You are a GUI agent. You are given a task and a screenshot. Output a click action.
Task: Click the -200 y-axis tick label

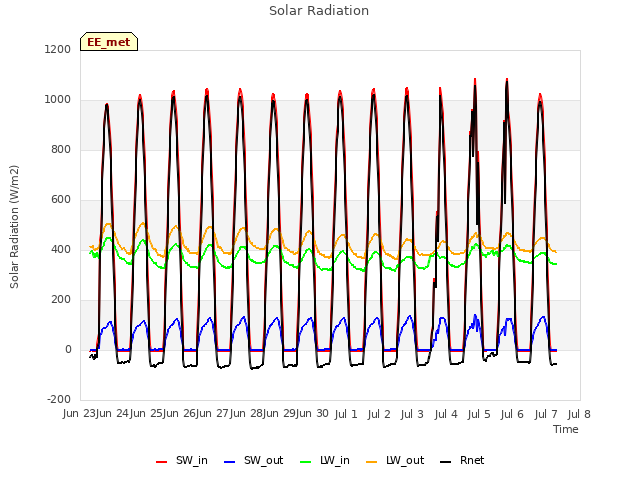(x=59, y=399)
